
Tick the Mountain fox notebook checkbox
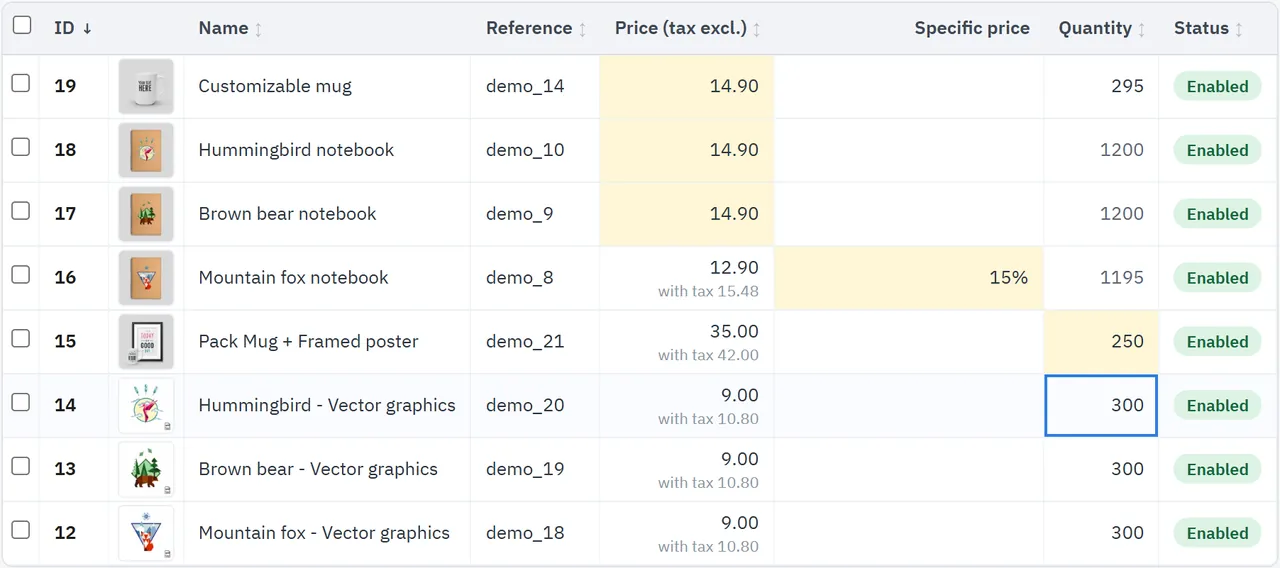pyautogui.click(x=21, y=275)
